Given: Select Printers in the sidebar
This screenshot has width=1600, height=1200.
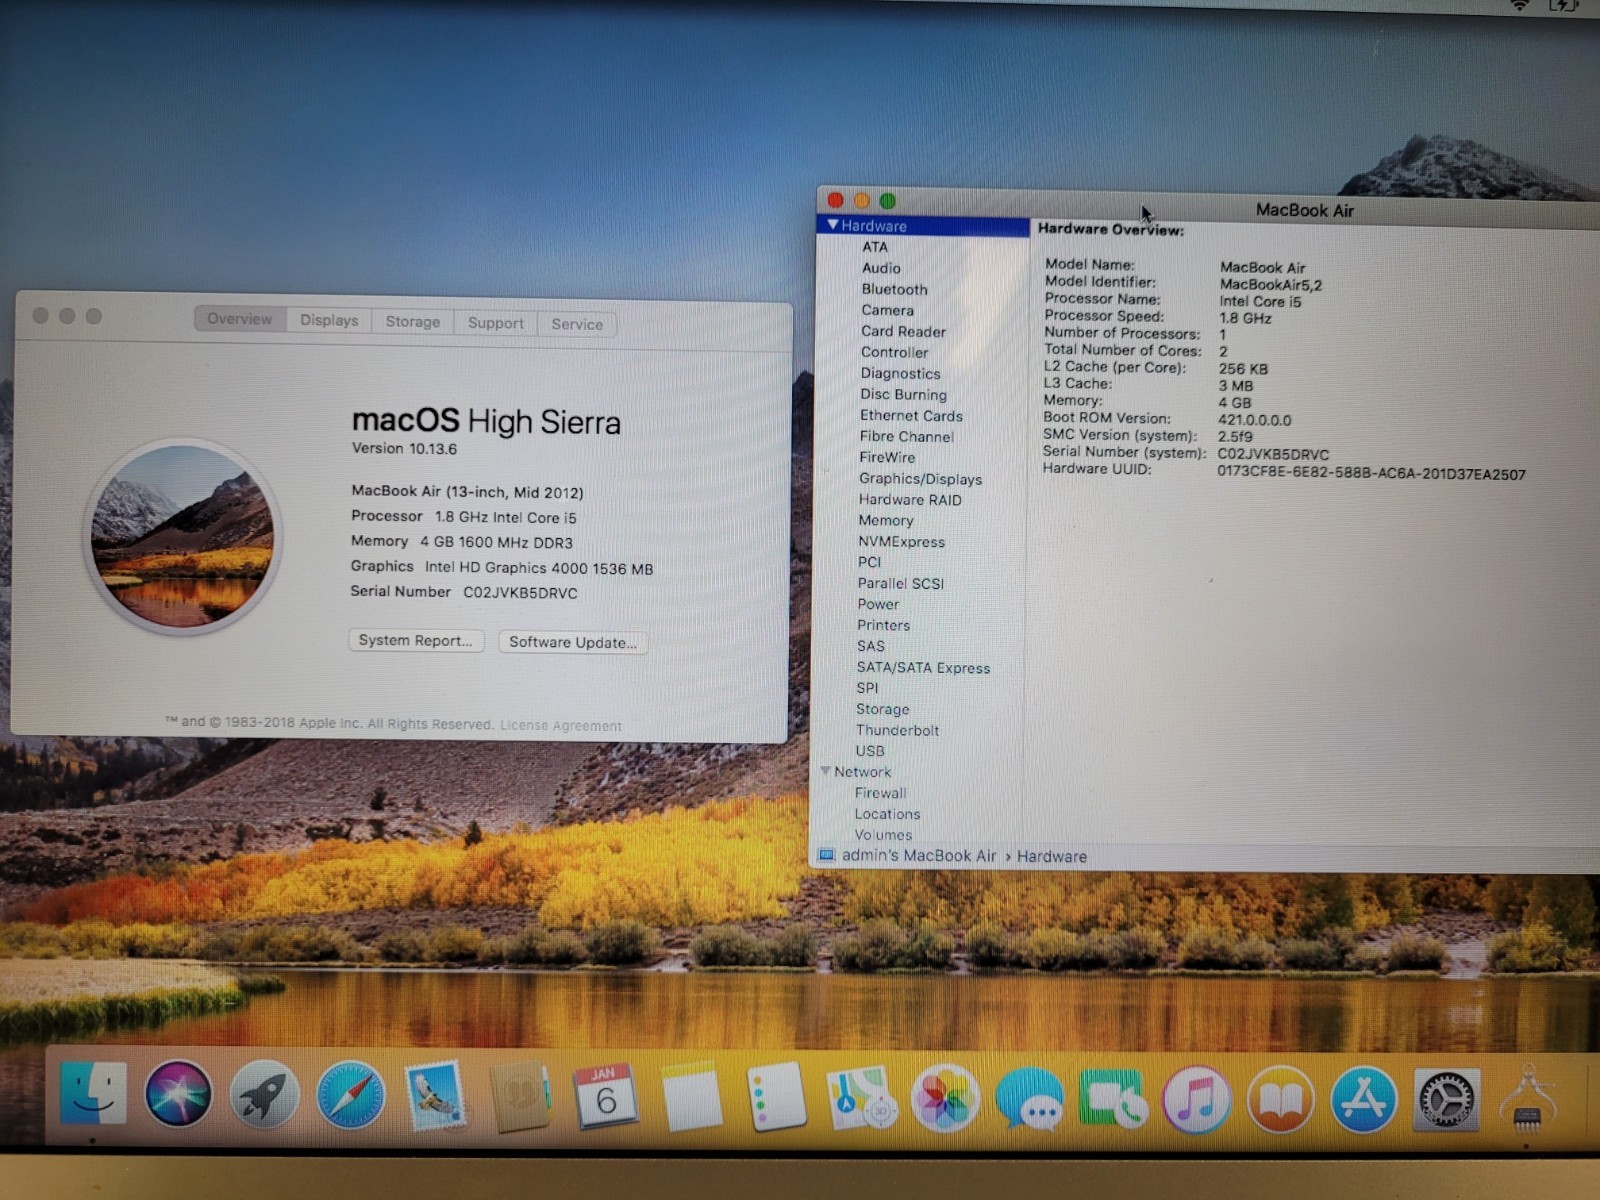Looking at the screenshot, I should point(883,625).
